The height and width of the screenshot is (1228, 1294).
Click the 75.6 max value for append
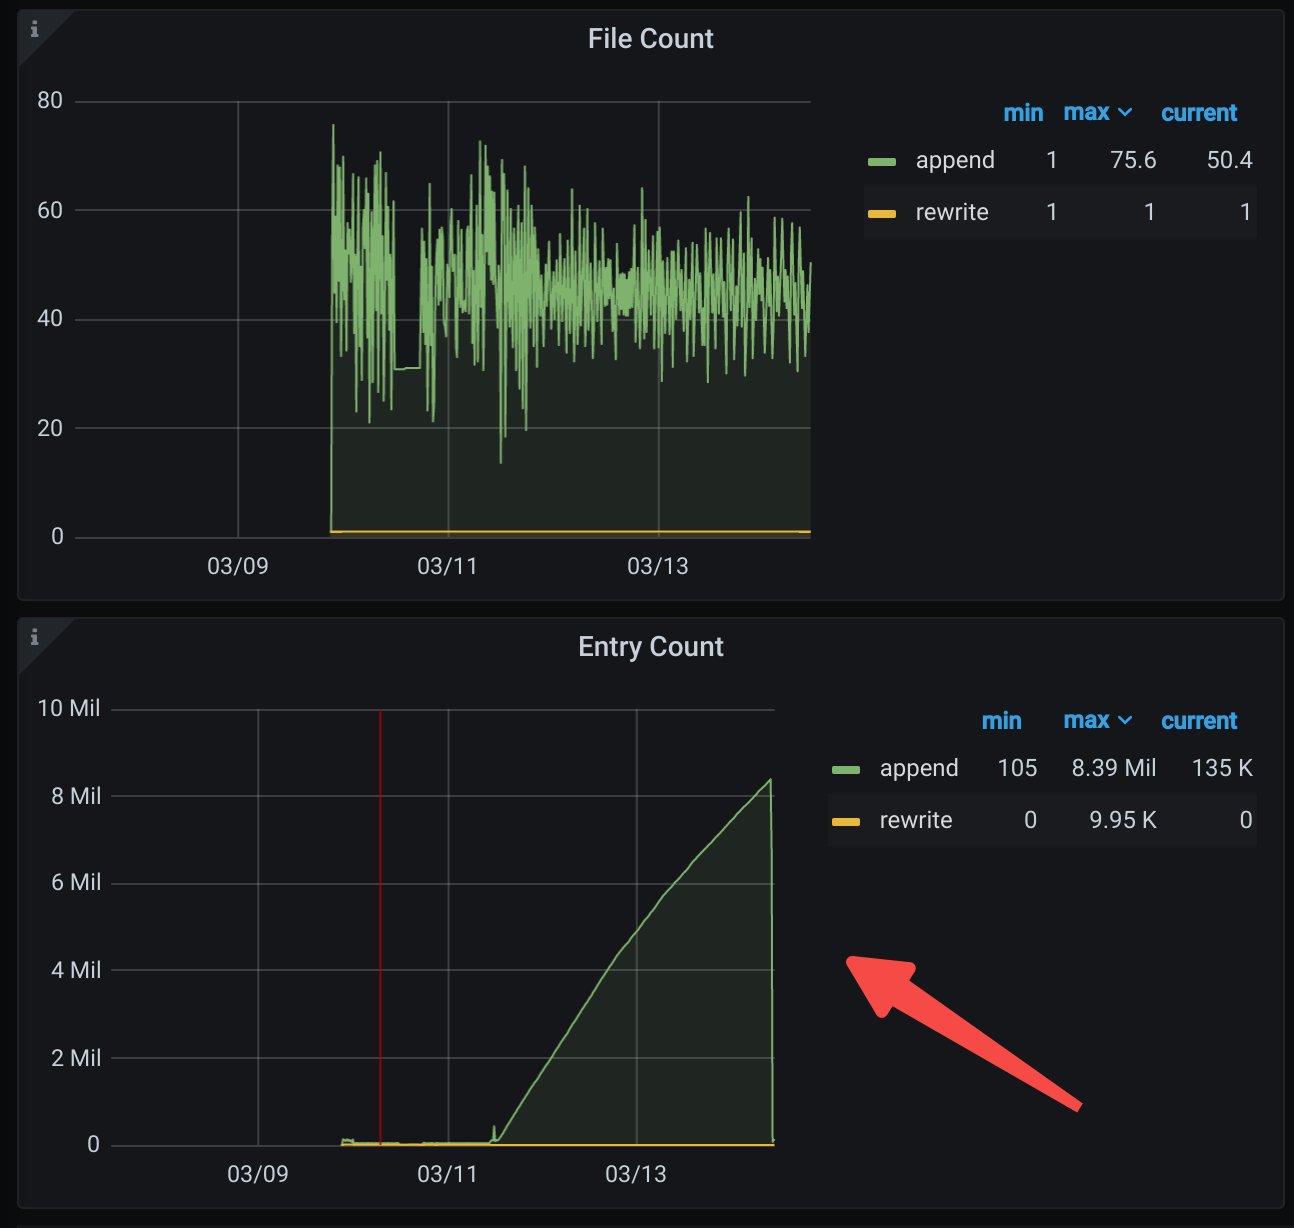click(1133, 160)
